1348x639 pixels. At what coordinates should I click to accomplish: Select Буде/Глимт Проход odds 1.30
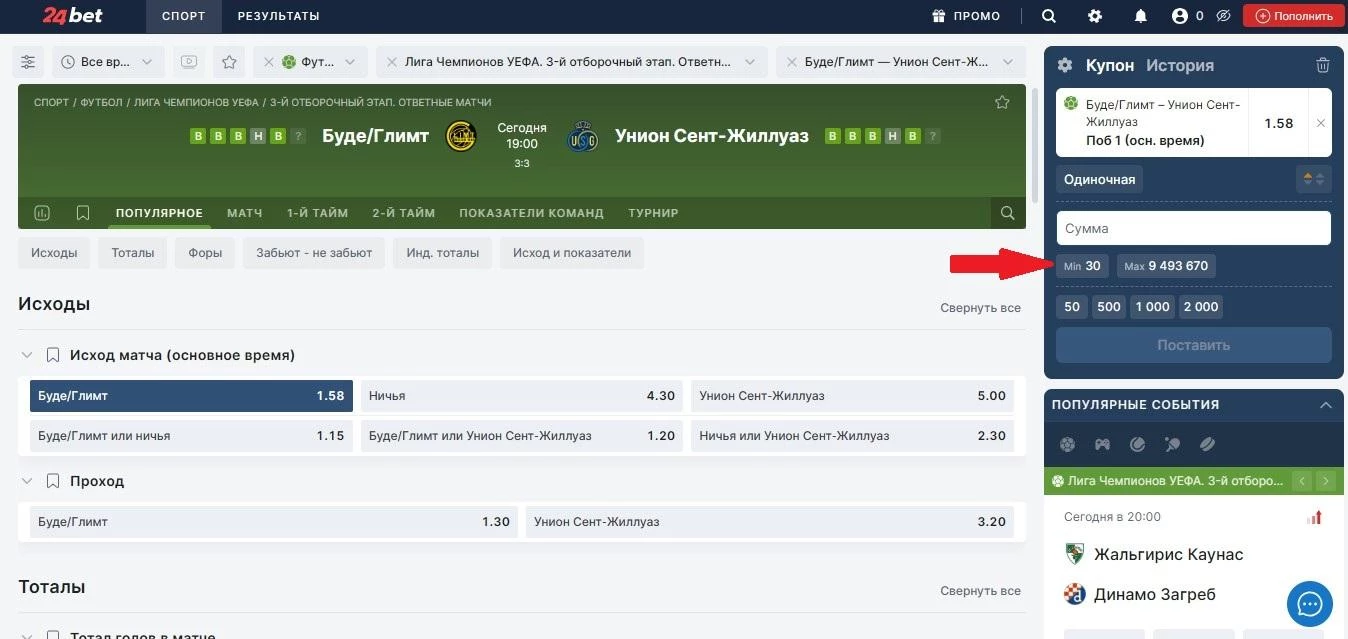[x=274, y=522]
